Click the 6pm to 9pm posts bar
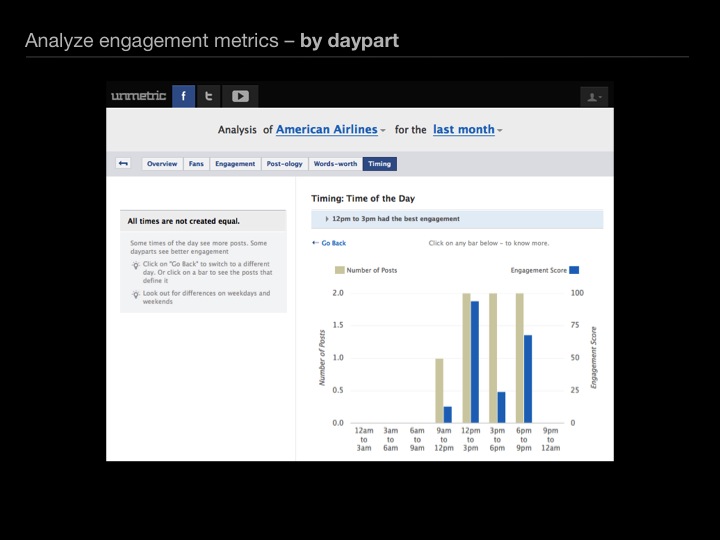The image size is (720, 540). (520, 358)
